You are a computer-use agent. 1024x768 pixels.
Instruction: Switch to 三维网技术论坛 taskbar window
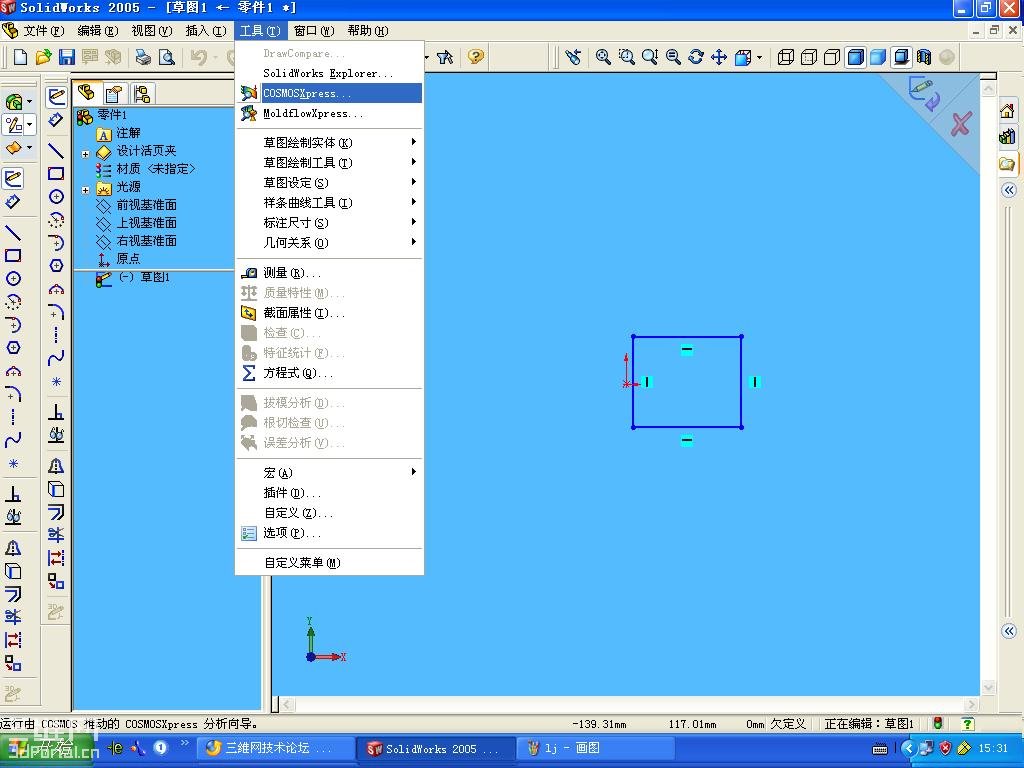(x=276, y=748)
